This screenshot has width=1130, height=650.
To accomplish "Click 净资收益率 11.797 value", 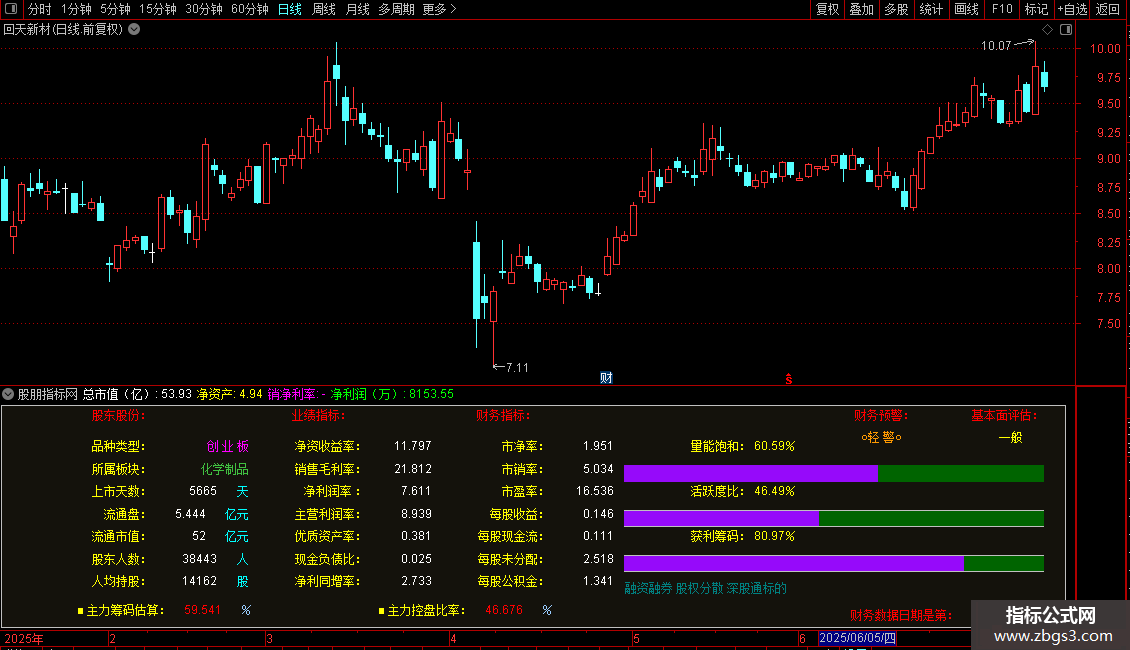I will [x=413, y=446].
